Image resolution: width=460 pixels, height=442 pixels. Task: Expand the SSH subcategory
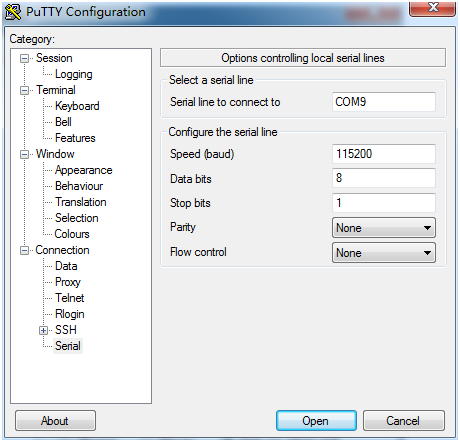pyautogui.click(x=43, y=331)
